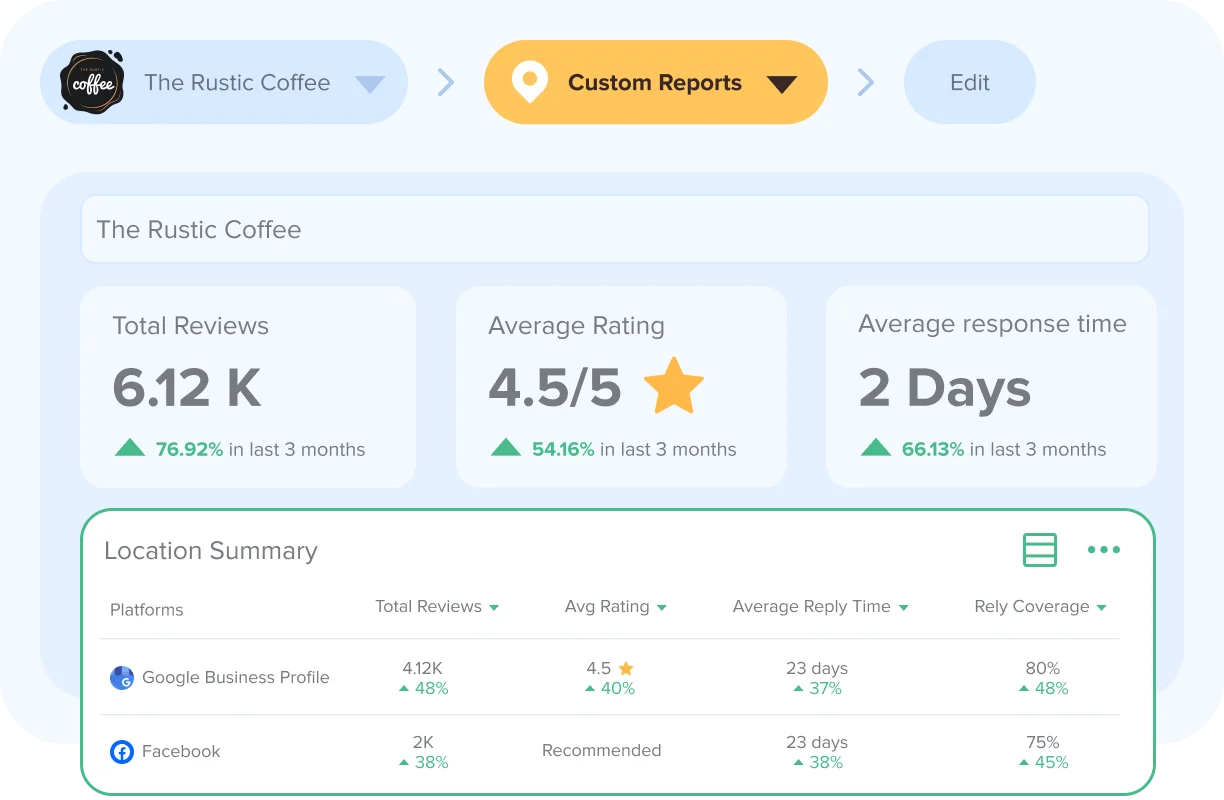Click The Rustic Coffee logo icon

click(91, 83)
